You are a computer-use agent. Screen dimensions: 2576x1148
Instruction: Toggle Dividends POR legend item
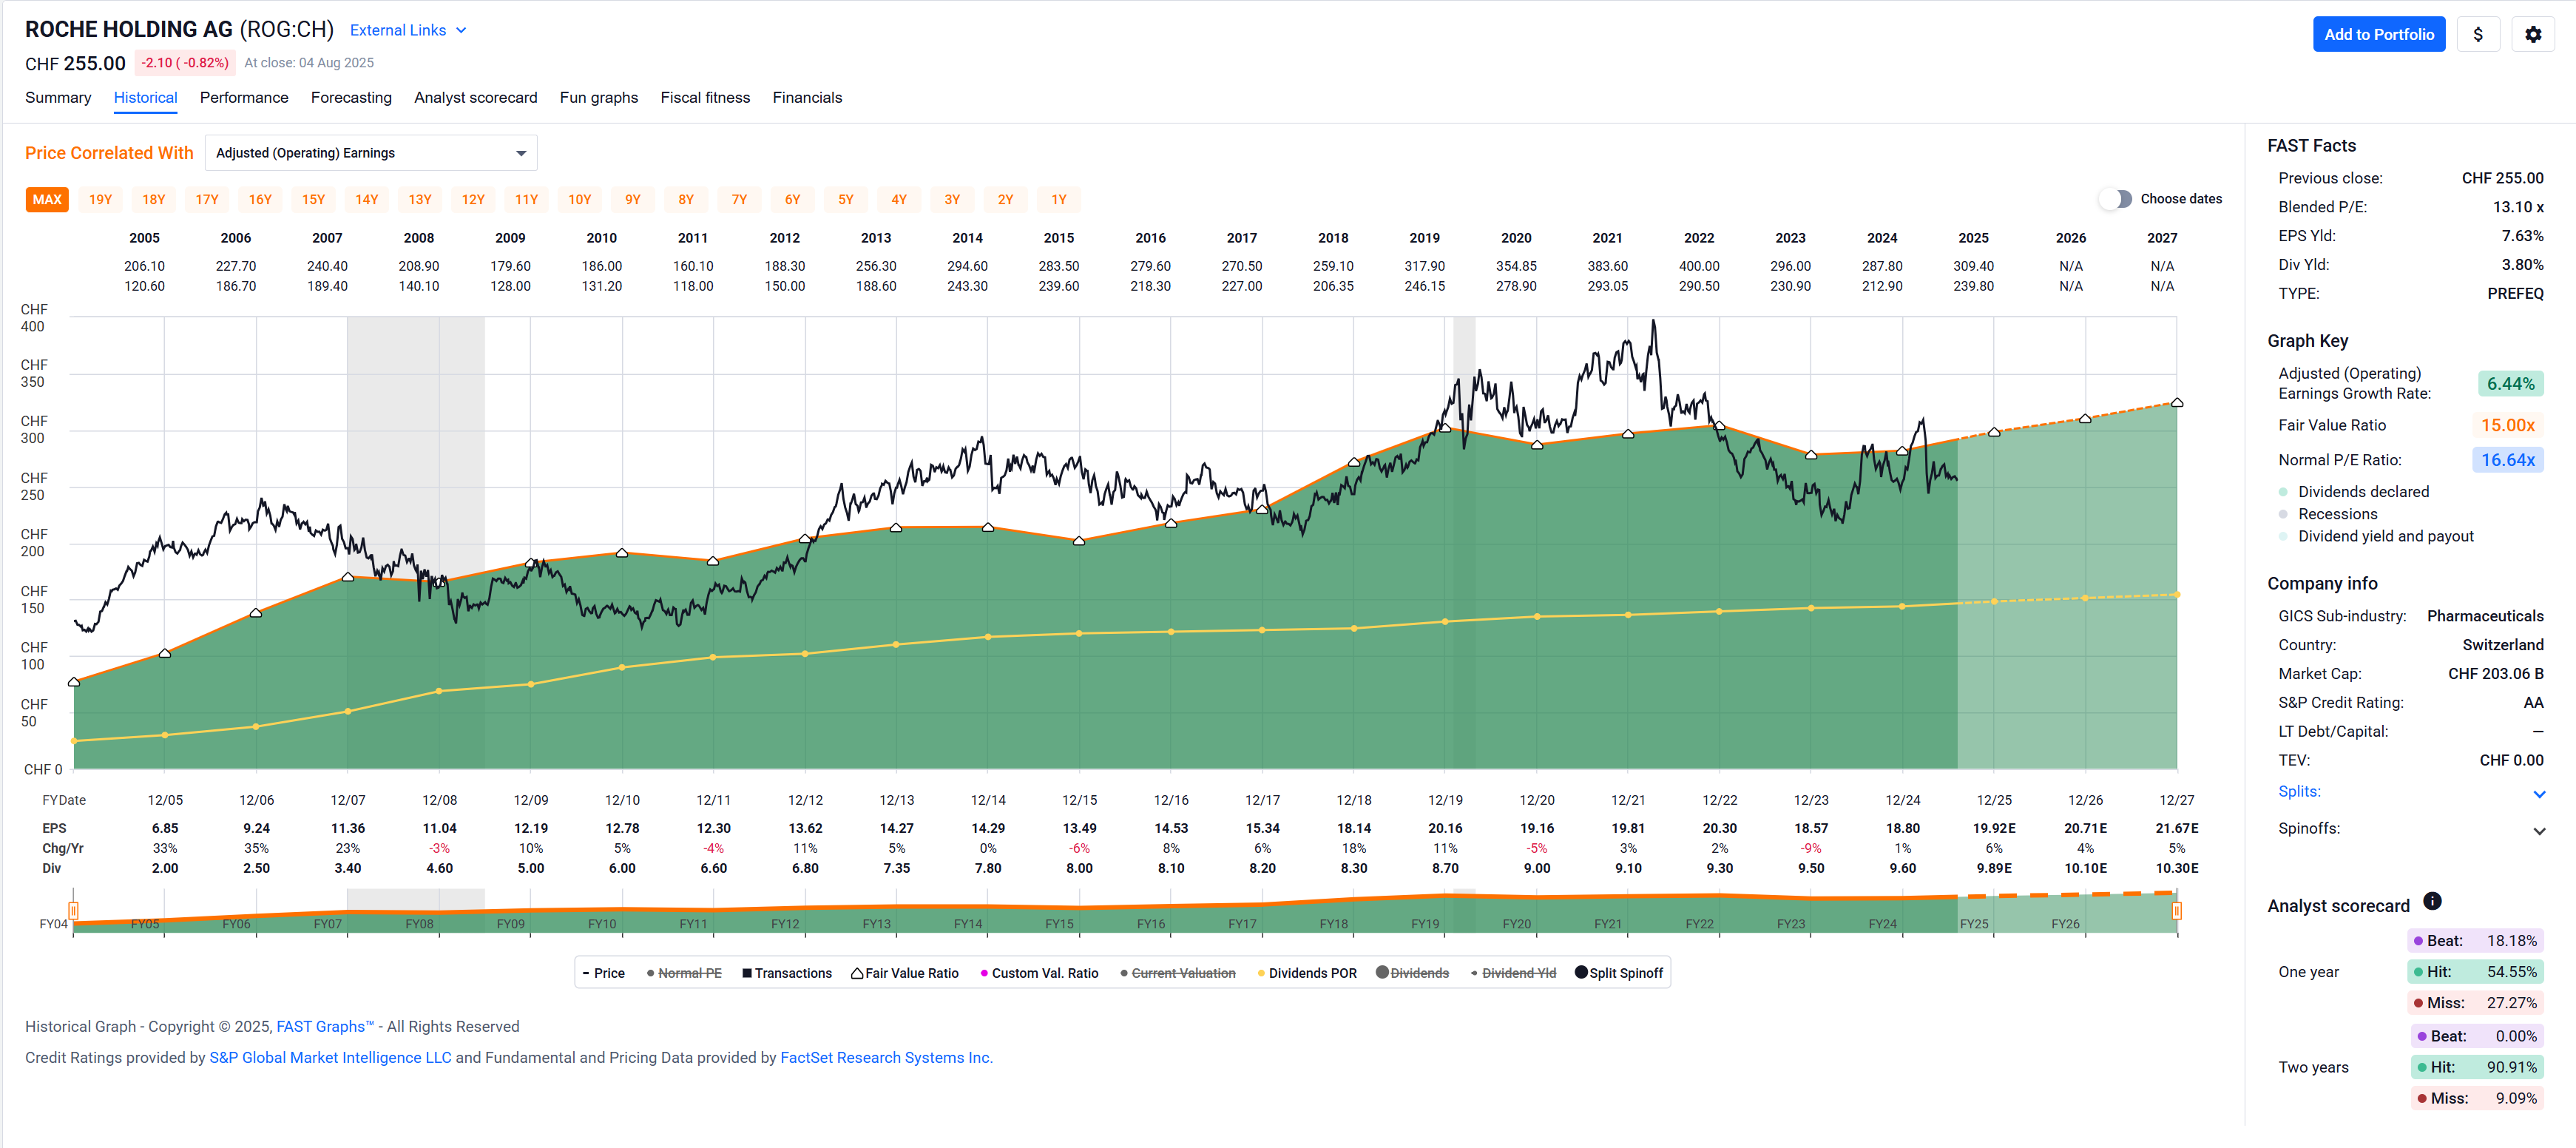1307,973
